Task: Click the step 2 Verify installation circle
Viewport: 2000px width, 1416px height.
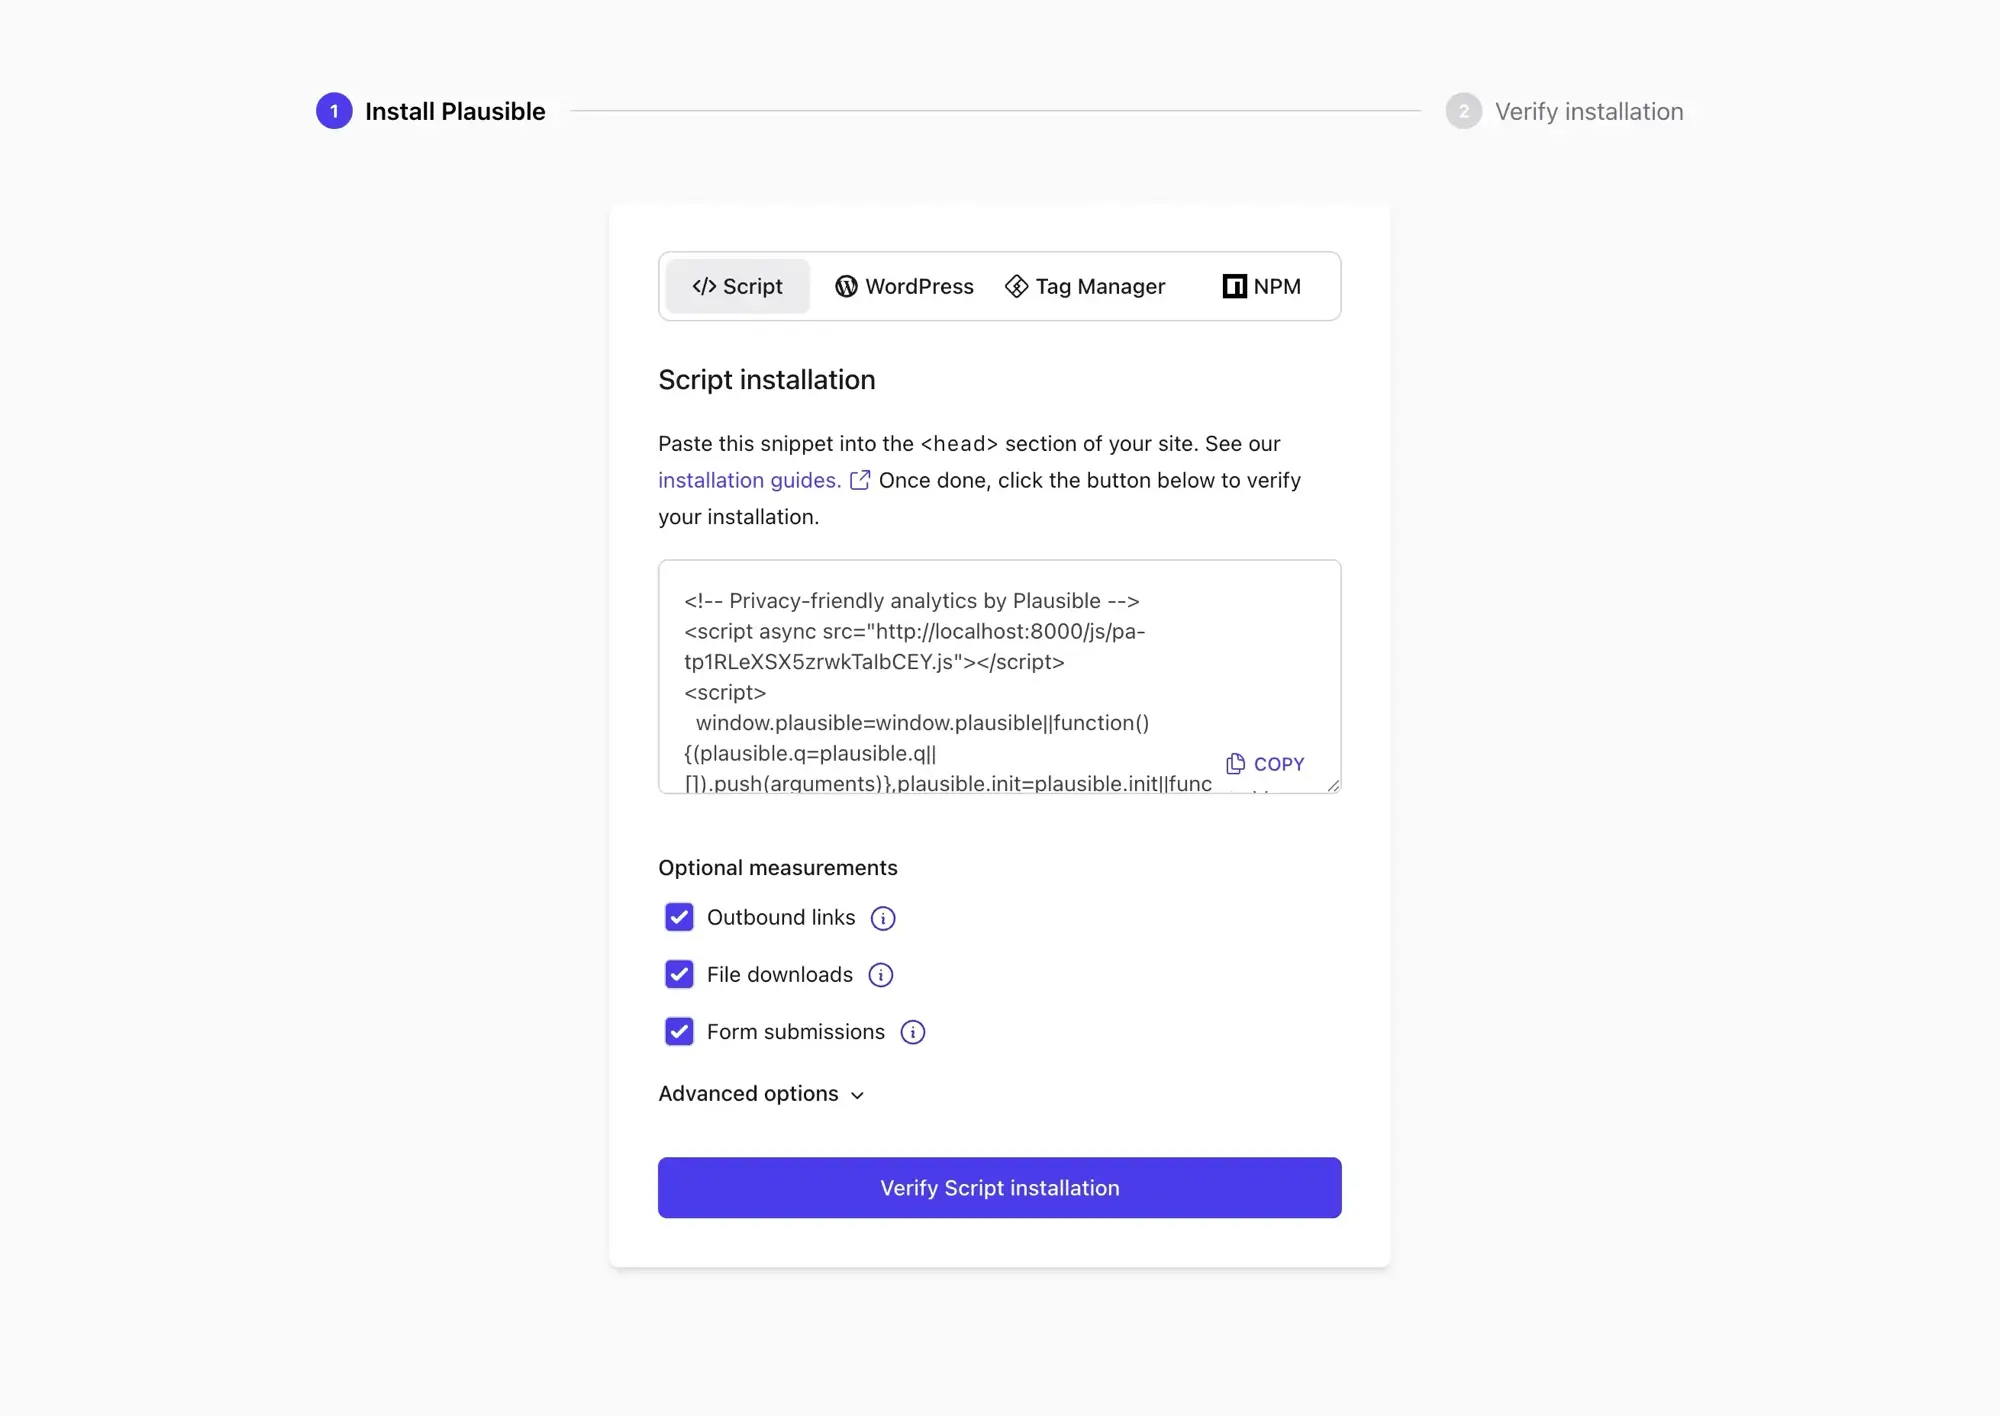Action: tap(1464, 111)
